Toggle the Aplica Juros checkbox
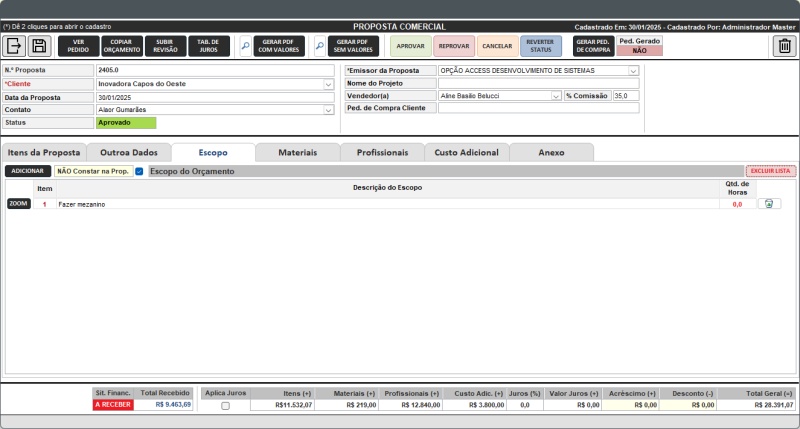 [x=225, y=405]
